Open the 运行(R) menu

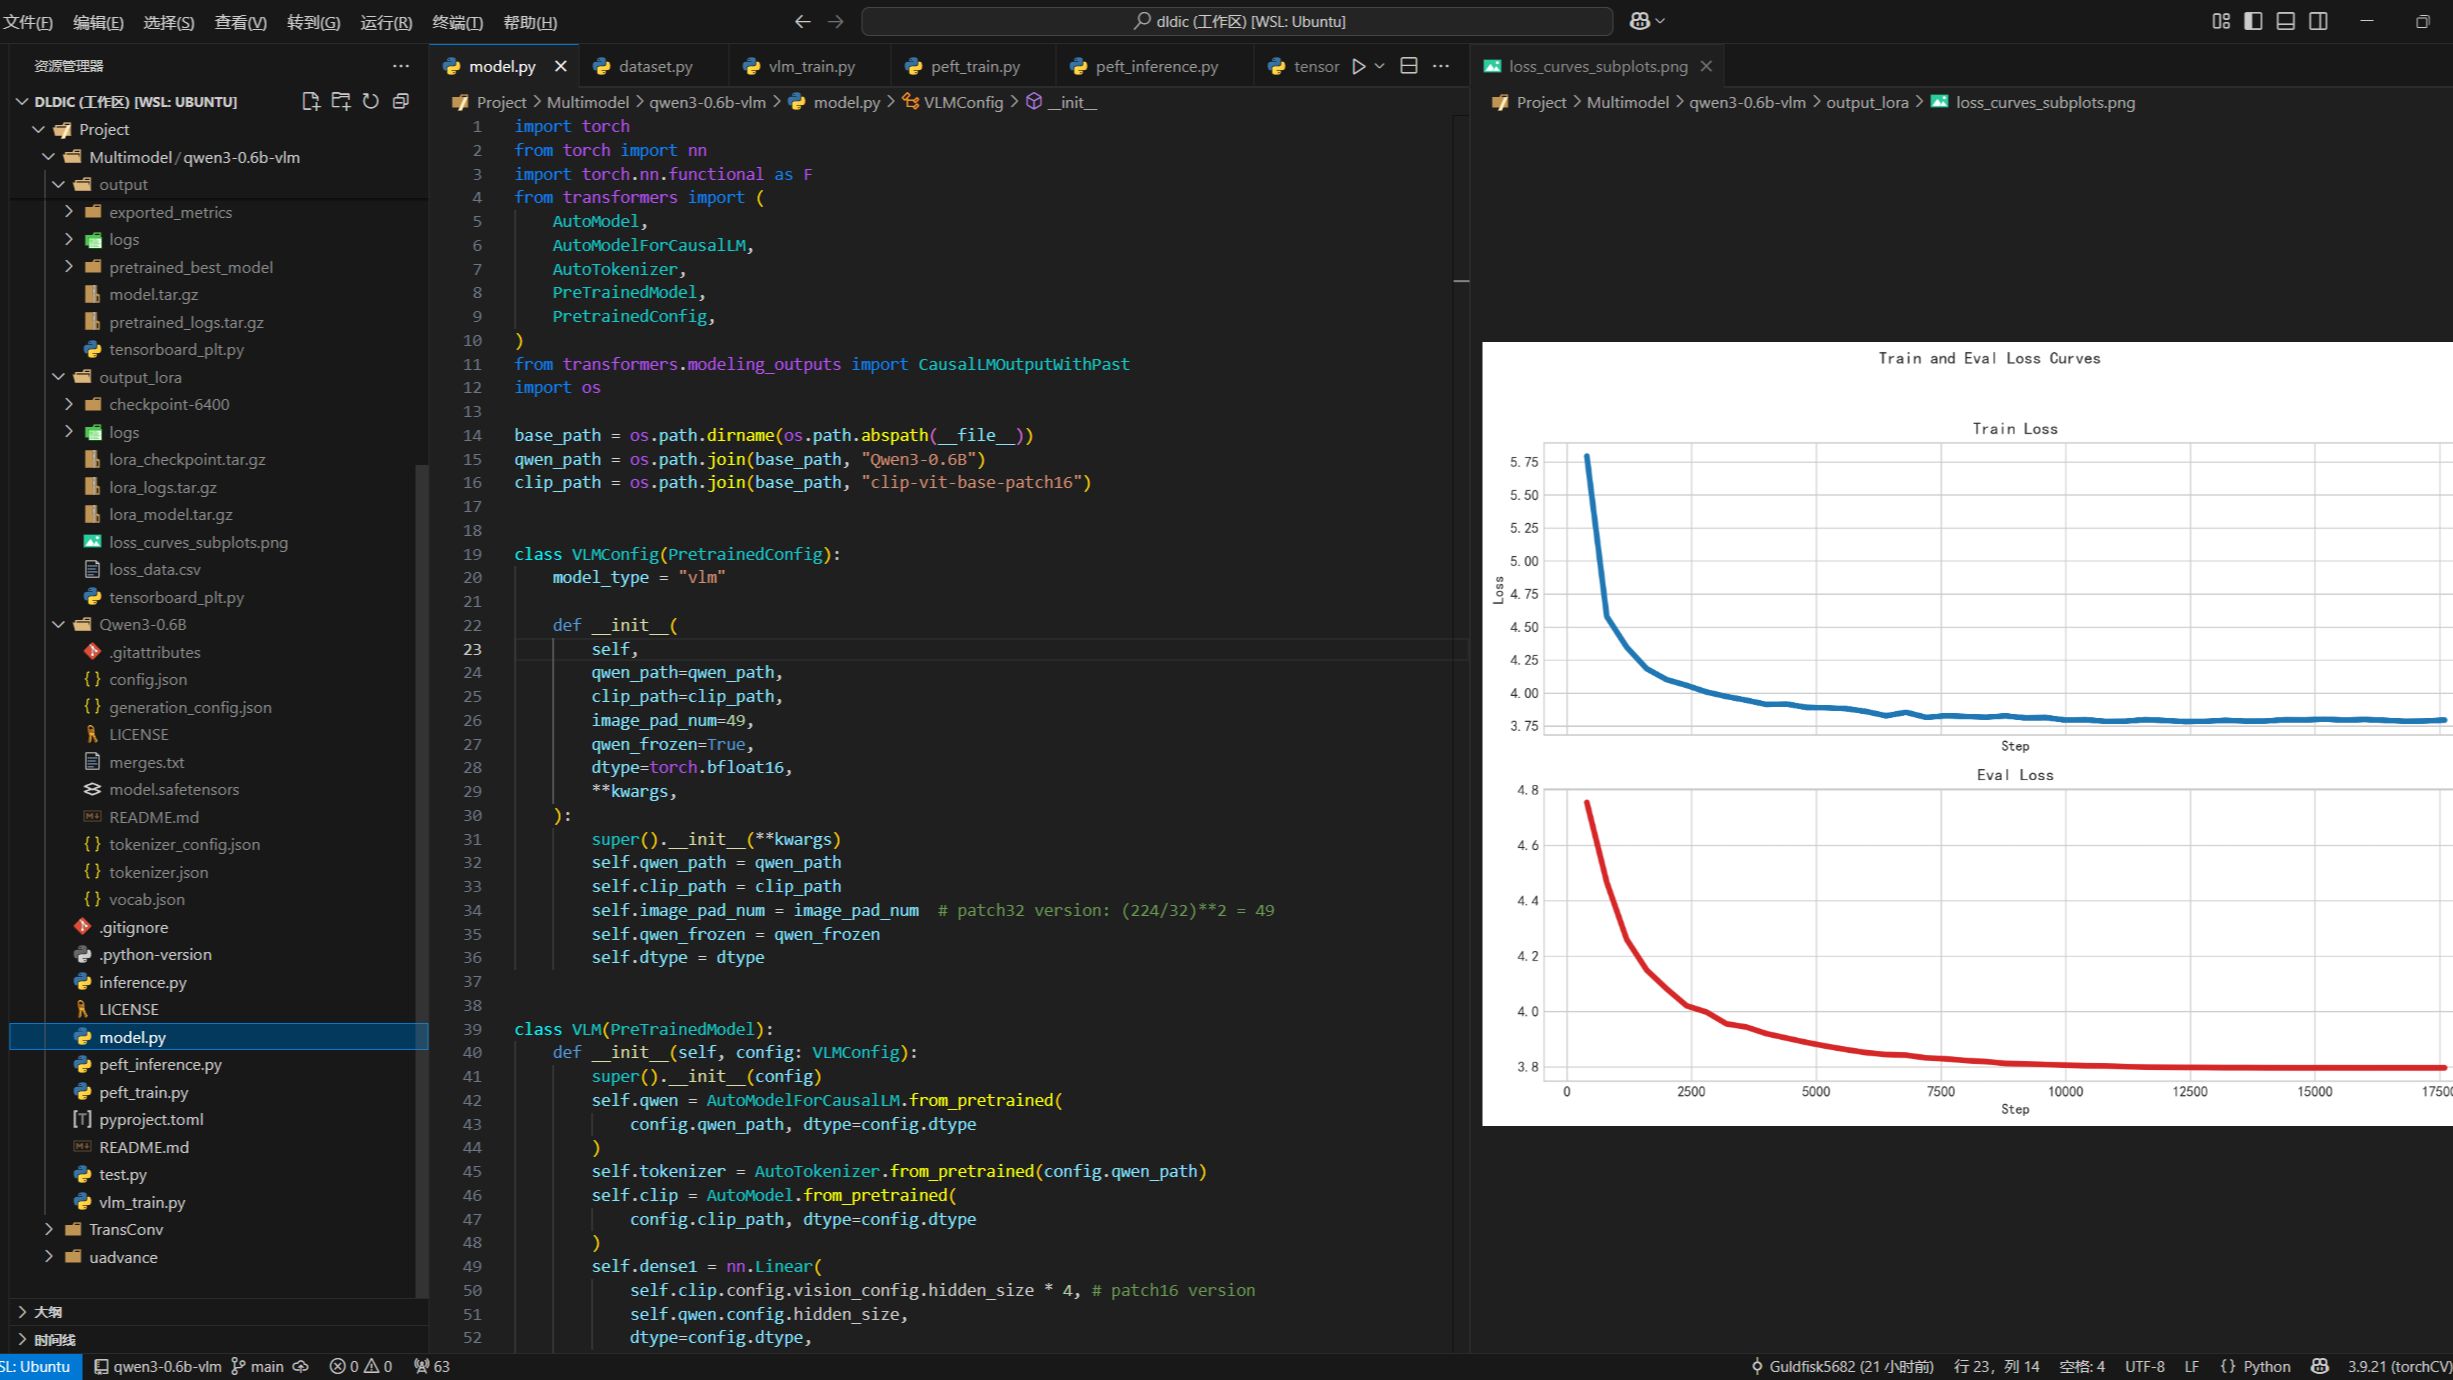[386, 22]
